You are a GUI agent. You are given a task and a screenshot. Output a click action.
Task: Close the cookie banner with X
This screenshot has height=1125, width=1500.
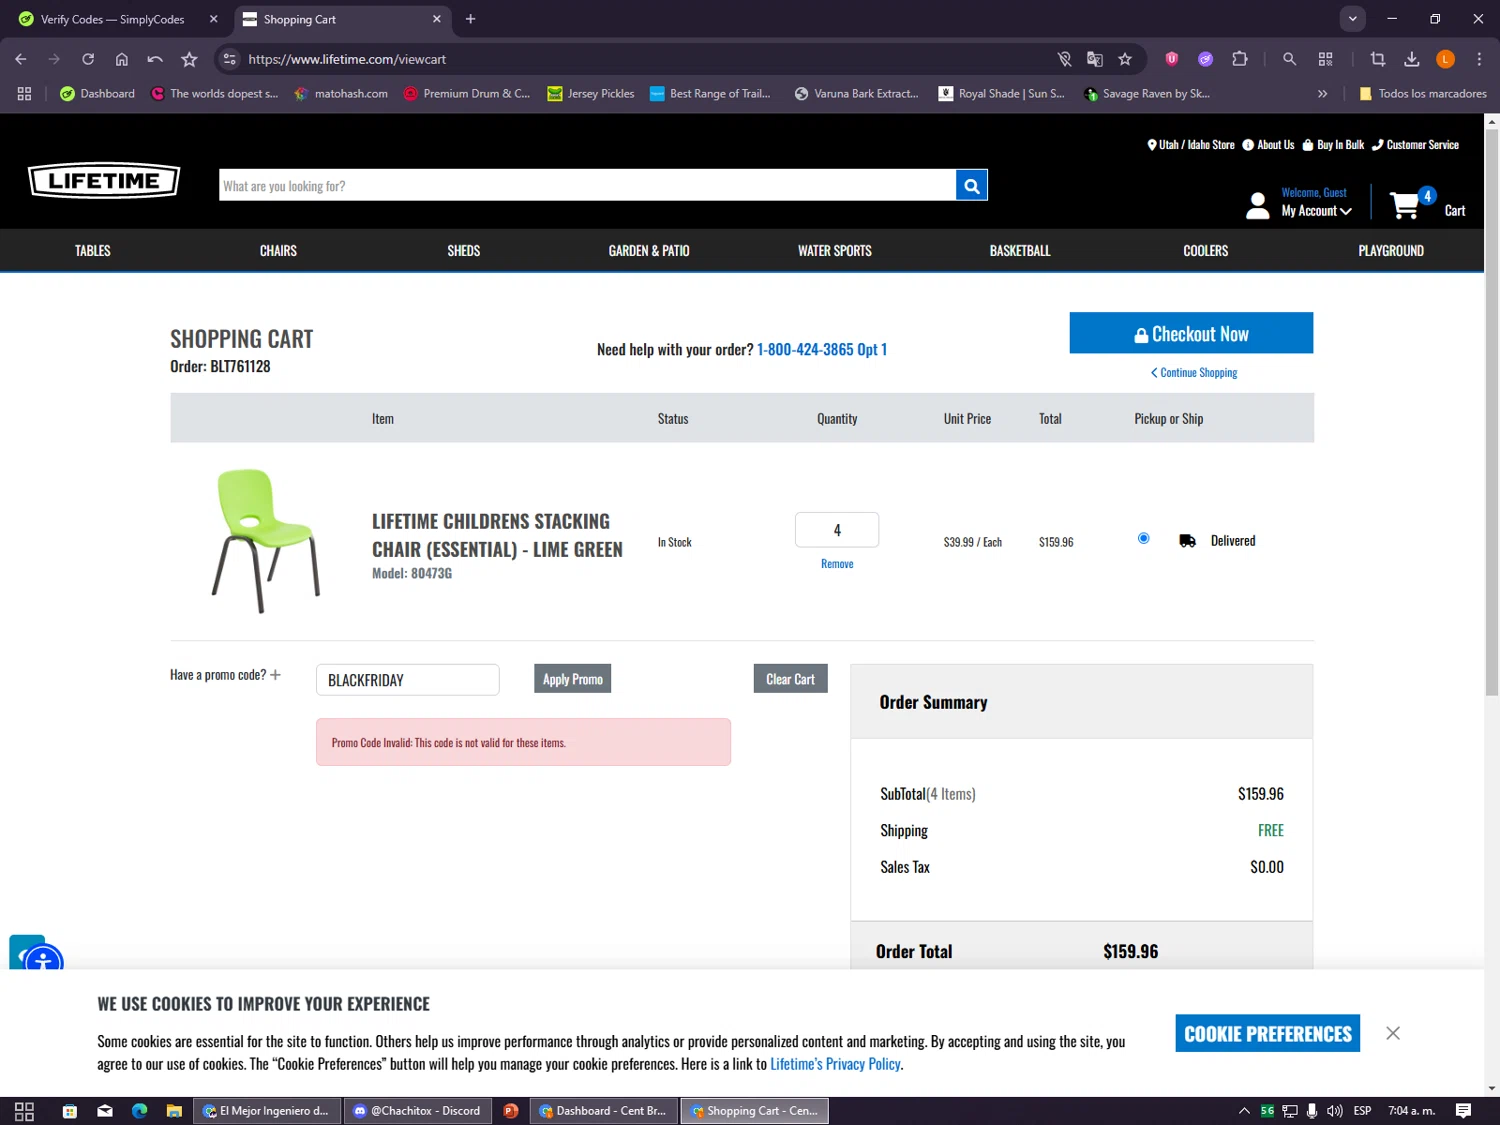1393,1033
